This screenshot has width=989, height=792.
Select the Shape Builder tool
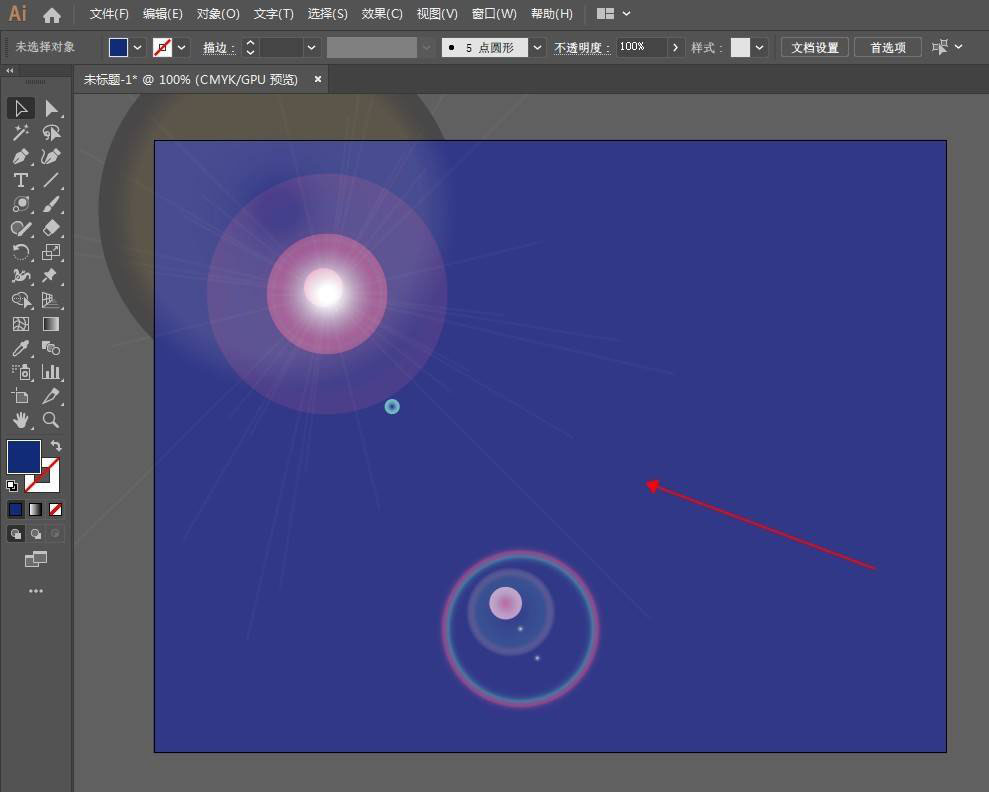tap(21, 300)
